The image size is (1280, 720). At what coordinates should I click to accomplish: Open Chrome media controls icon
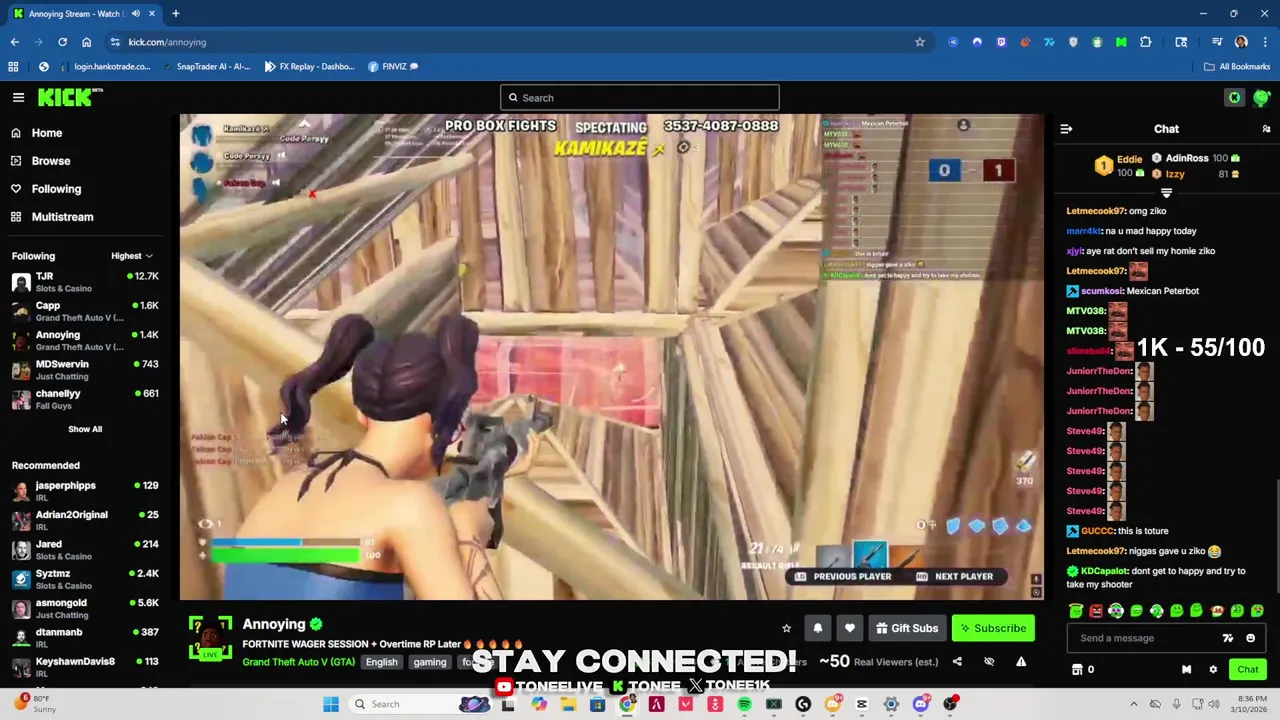1217,42
